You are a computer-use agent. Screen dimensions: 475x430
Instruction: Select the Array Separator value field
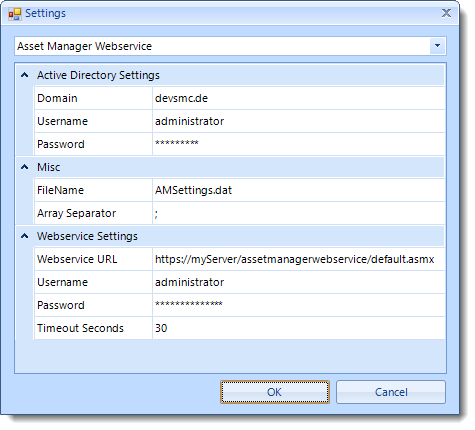(299, 213)
